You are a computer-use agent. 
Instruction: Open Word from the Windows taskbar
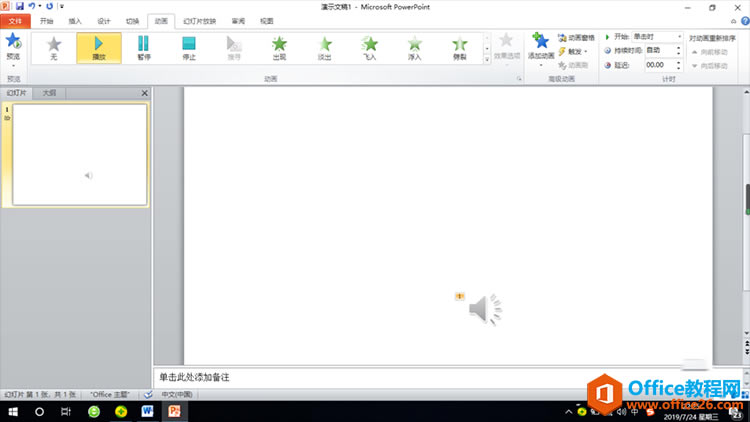point(147,411)
